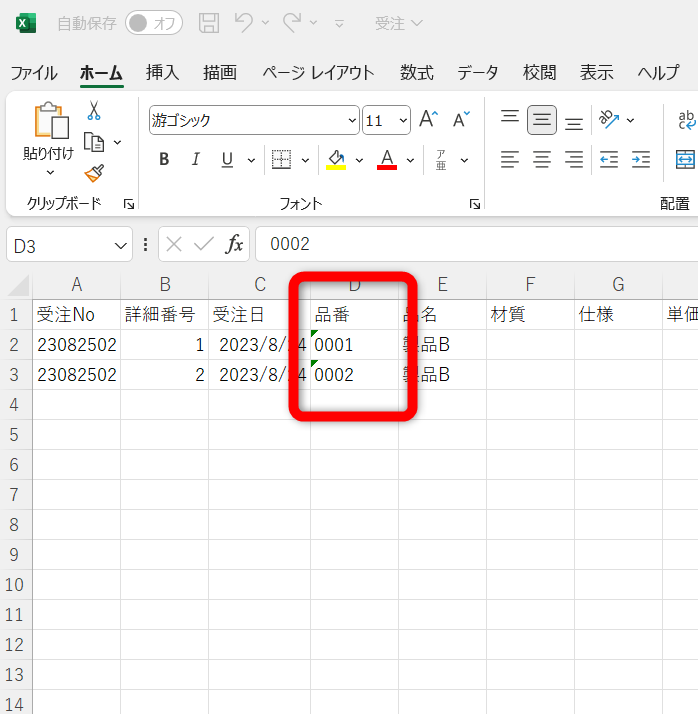698x714 pixels.
Task: Click the Increase Font Size icon
Action: point(428,120)
